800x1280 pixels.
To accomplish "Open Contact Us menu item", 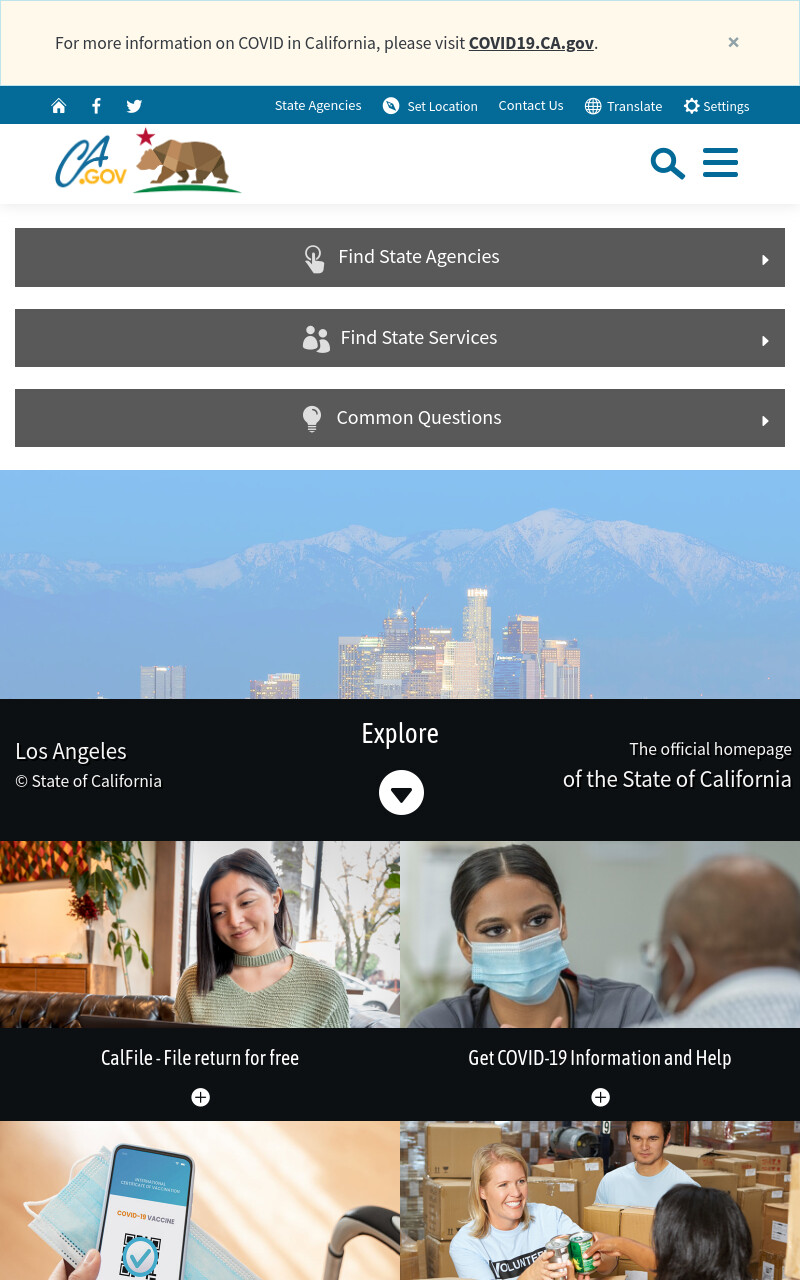I will [531, 106].
